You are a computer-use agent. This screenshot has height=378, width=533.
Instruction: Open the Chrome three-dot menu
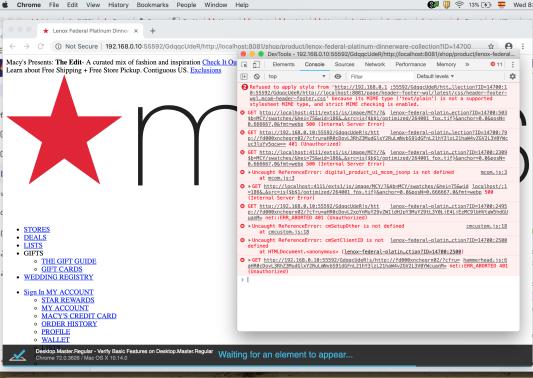coord(523,46)
